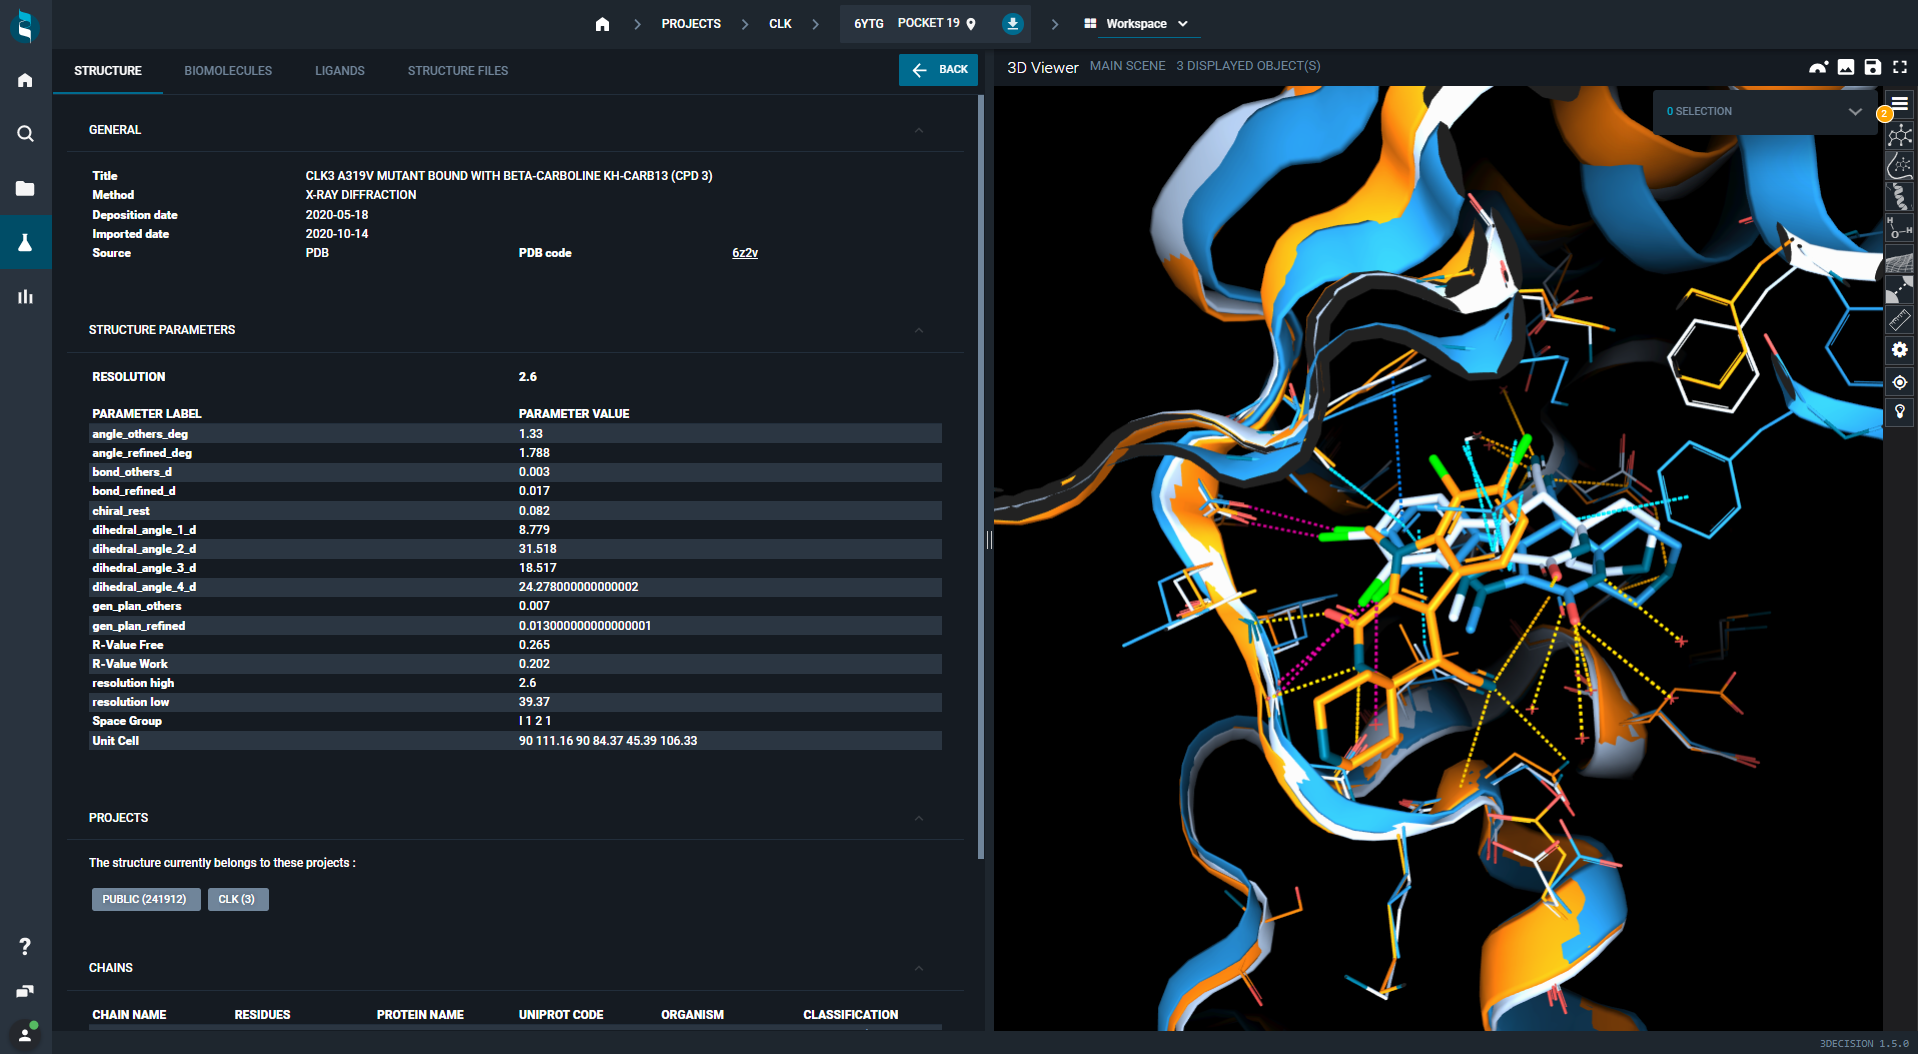This screenshot has height=1054, width=1918.
Task: Click the blue download button for 6YTG
Action: tap(1013, 24)
